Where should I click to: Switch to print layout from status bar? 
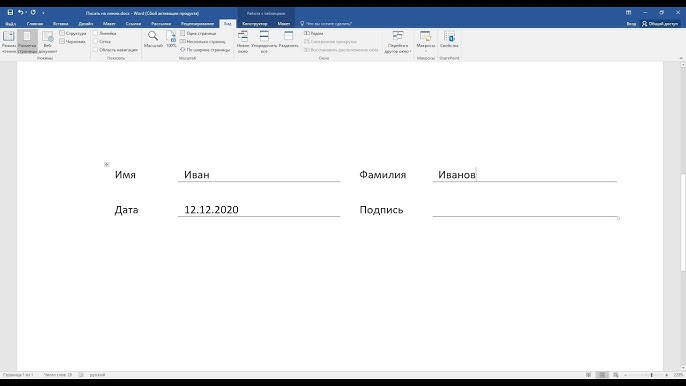coord(602,375)
